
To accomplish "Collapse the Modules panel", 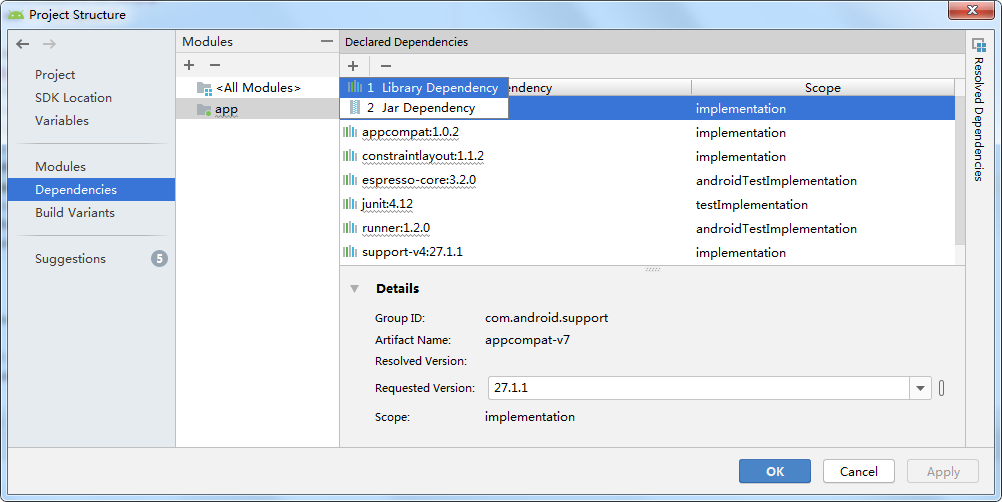I will coord(327,42).
